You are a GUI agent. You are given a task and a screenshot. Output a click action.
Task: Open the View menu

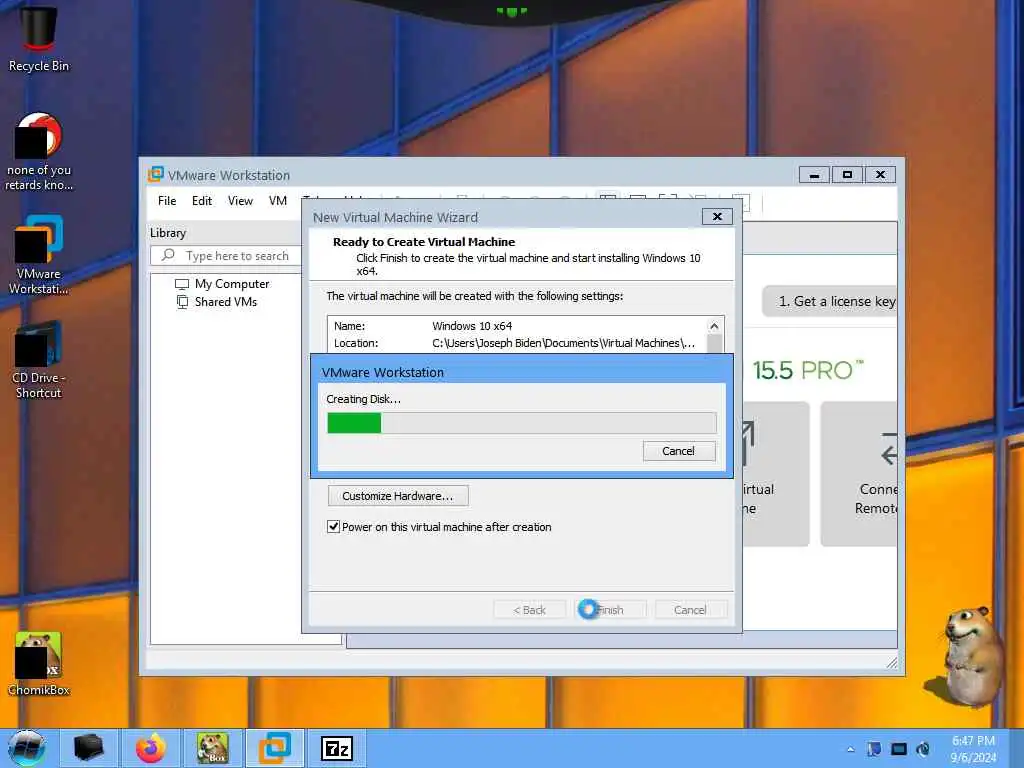click(240, 201)
